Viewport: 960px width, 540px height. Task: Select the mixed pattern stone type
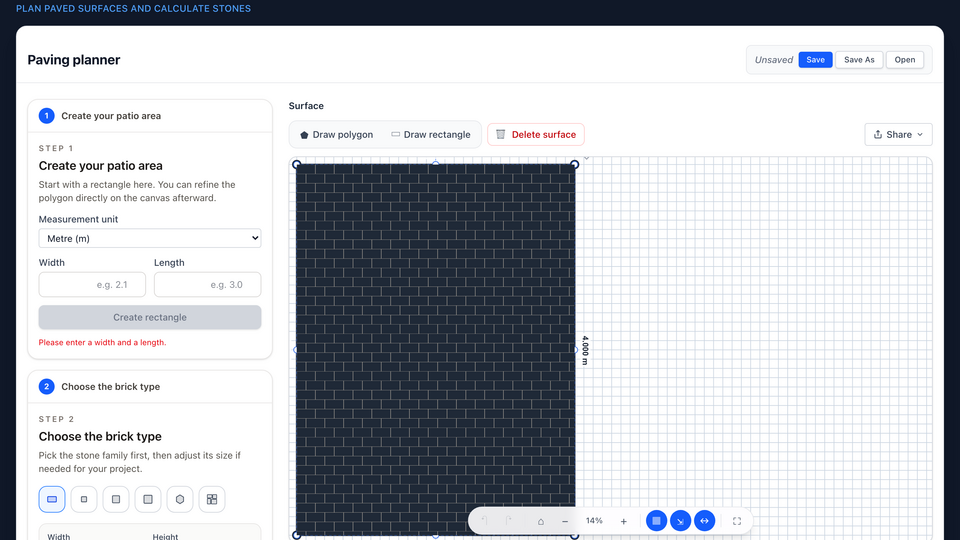pos(212,499)
